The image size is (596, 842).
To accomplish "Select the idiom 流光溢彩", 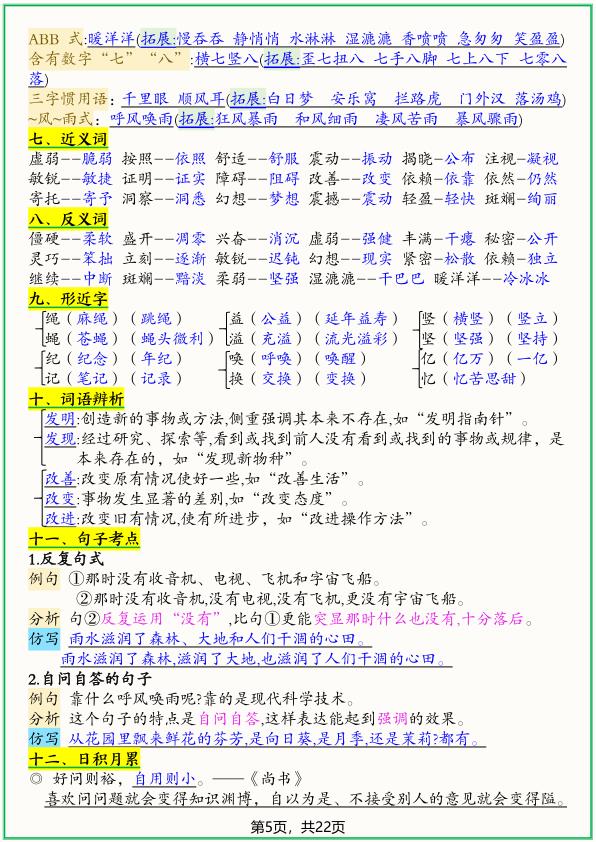I will pos(357,339).
